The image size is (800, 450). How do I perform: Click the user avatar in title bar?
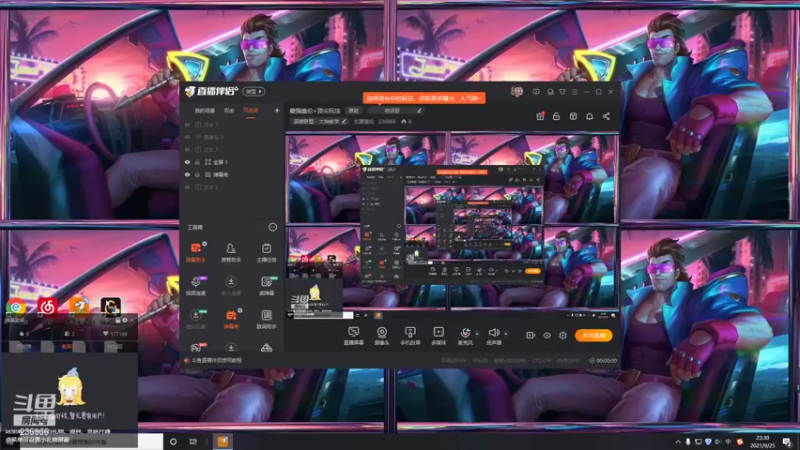coord(517,92)
